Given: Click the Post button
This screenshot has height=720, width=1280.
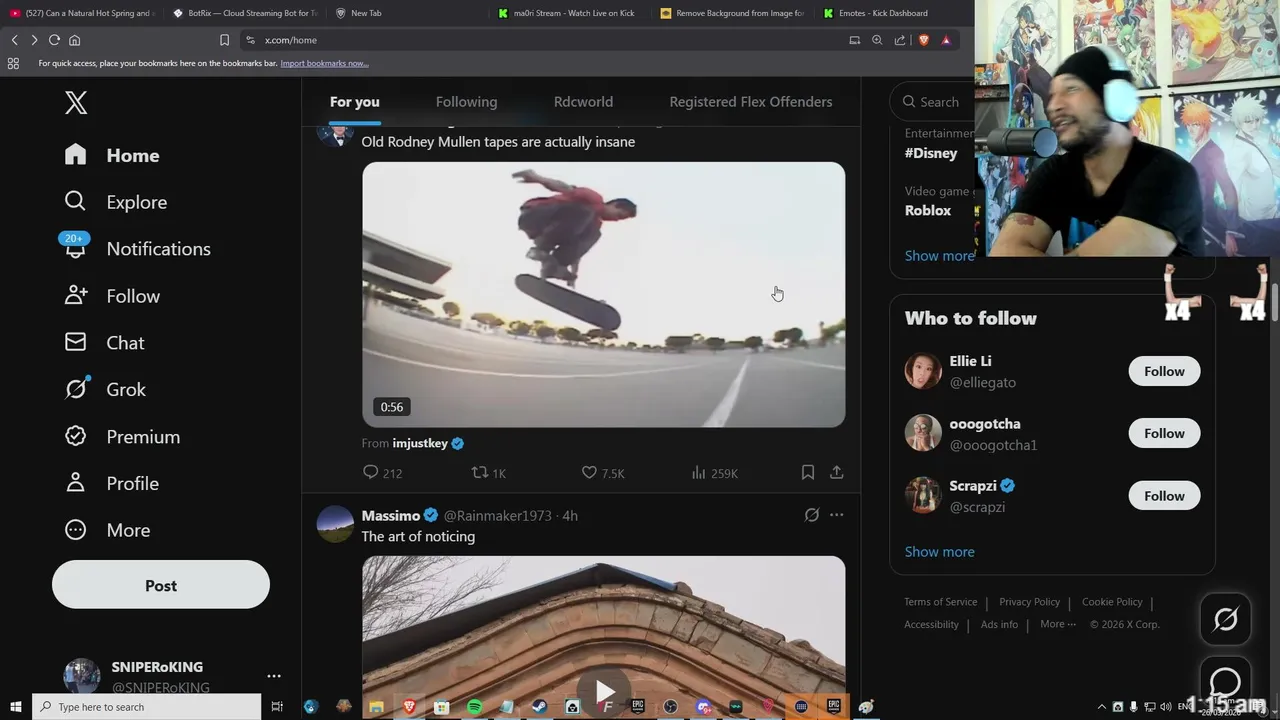Looking at the screenshot, I should 161,585.
